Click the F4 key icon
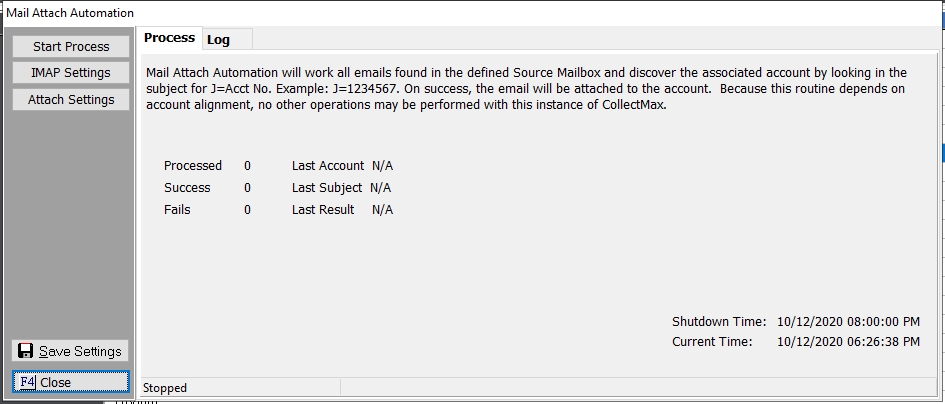Image resolution: width=945 pixels, height=404 pixels. click(28, 382)
